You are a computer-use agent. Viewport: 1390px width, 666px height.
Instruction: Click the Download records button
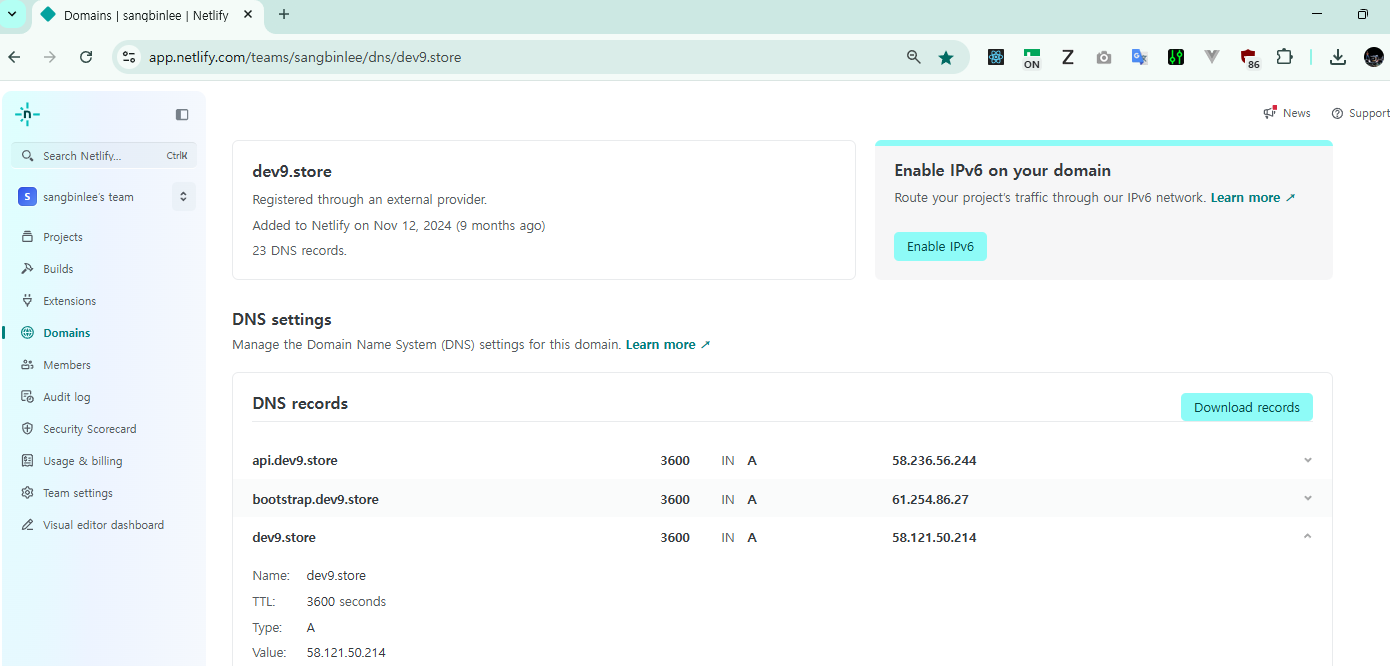[x=1247, y=407]
